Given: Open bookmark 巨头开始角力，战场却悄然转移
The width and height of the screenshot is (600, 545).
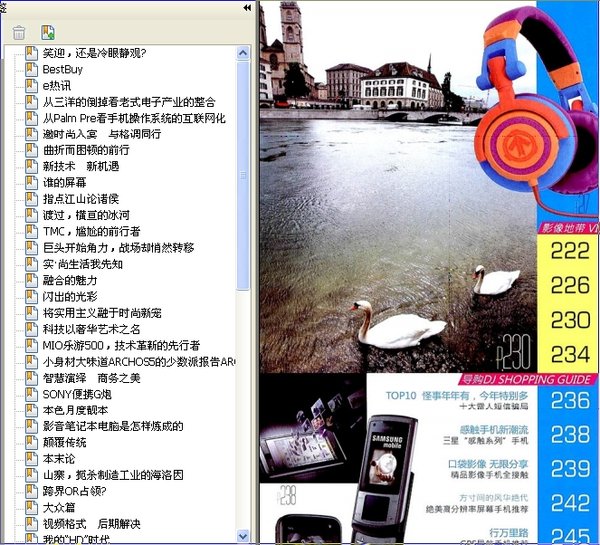Looking at the screenshot, I should pyautogui.click(x=118, y=248).
